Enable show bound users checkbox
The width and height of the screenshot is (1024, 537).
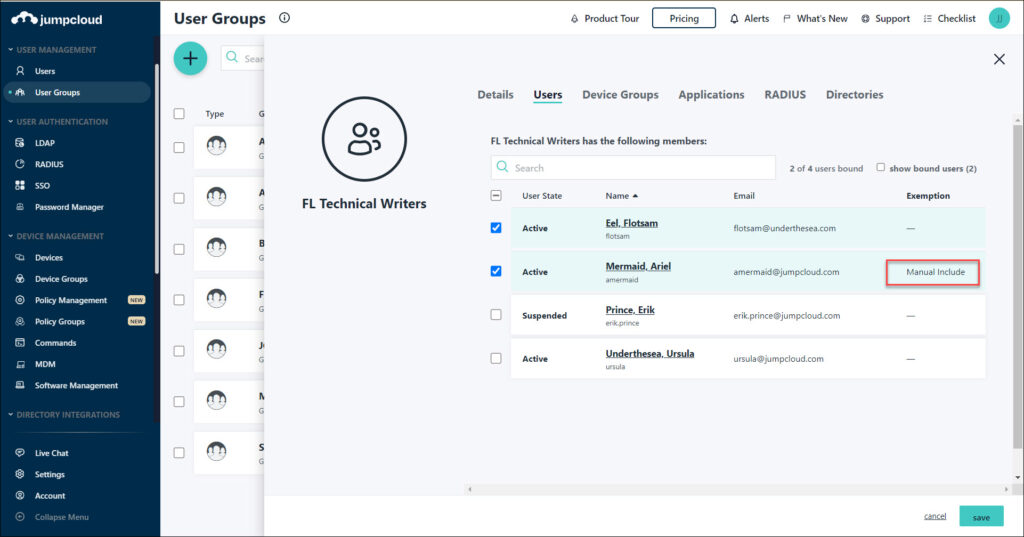point(880,167)
